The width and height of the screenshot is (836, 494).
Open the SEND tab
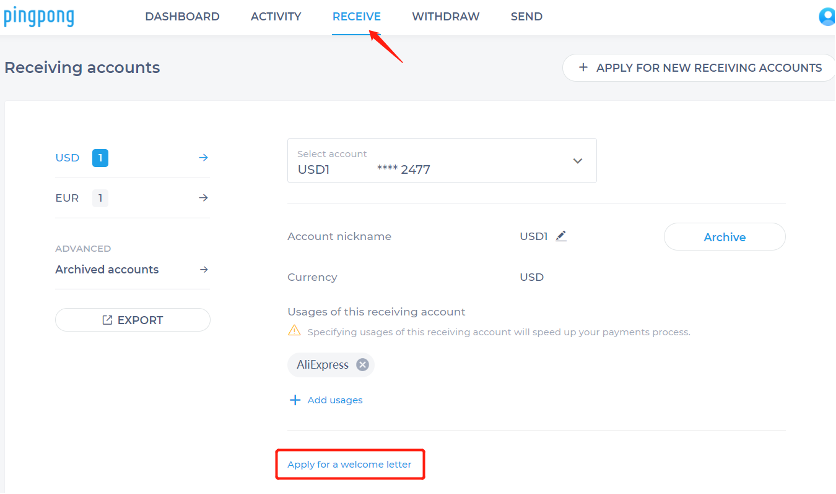[526, 17]
